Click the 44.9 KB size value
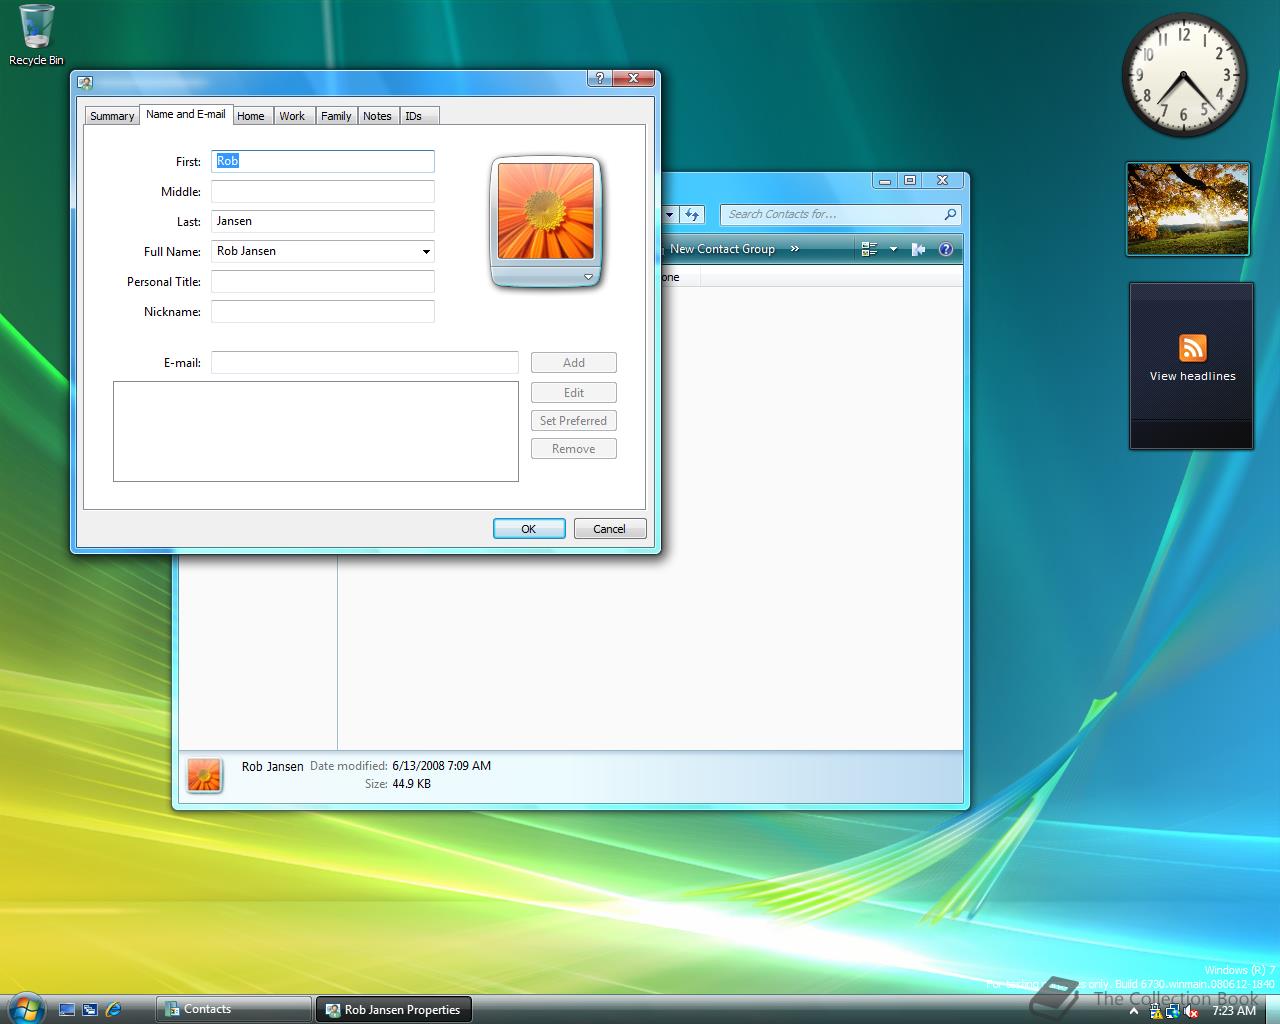 pos(411,784)
